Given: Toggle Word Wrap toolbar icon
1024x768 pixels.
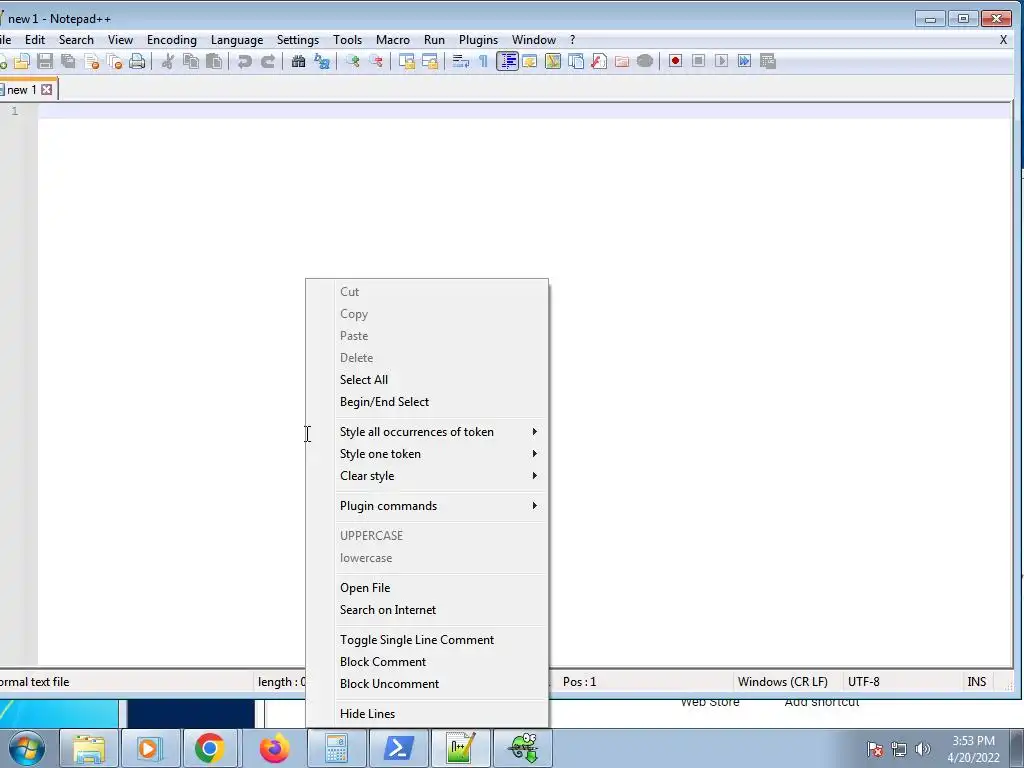Looking at the screenshot, I should (x=460, y=61).
